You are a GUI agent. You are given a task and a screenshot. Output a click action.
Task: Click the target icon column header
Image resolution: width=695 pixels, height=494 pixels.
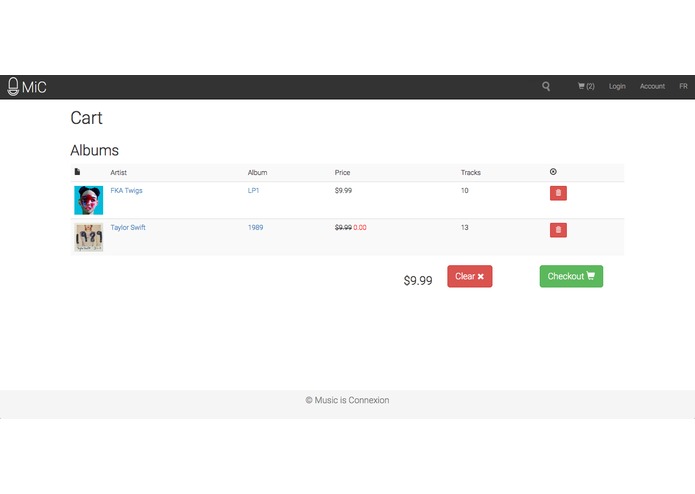[x=553, y=172]
